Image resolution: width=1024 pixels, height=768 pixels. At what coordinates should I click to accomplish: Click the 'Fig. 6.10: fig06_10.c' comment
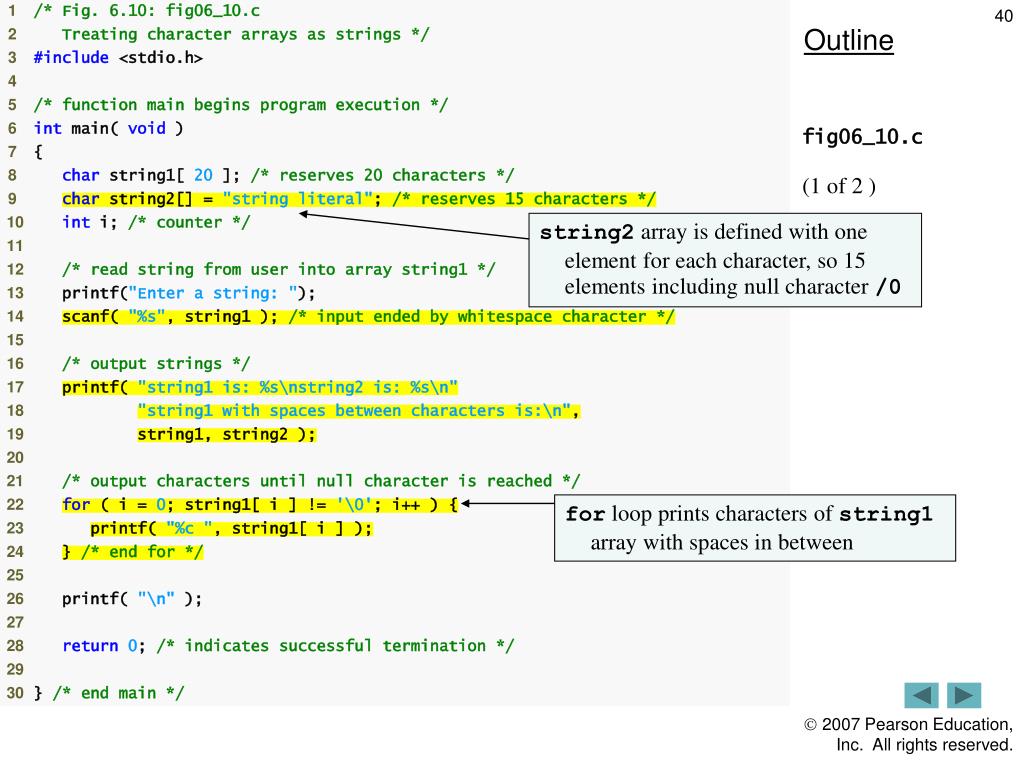click(x=147, y=10)
